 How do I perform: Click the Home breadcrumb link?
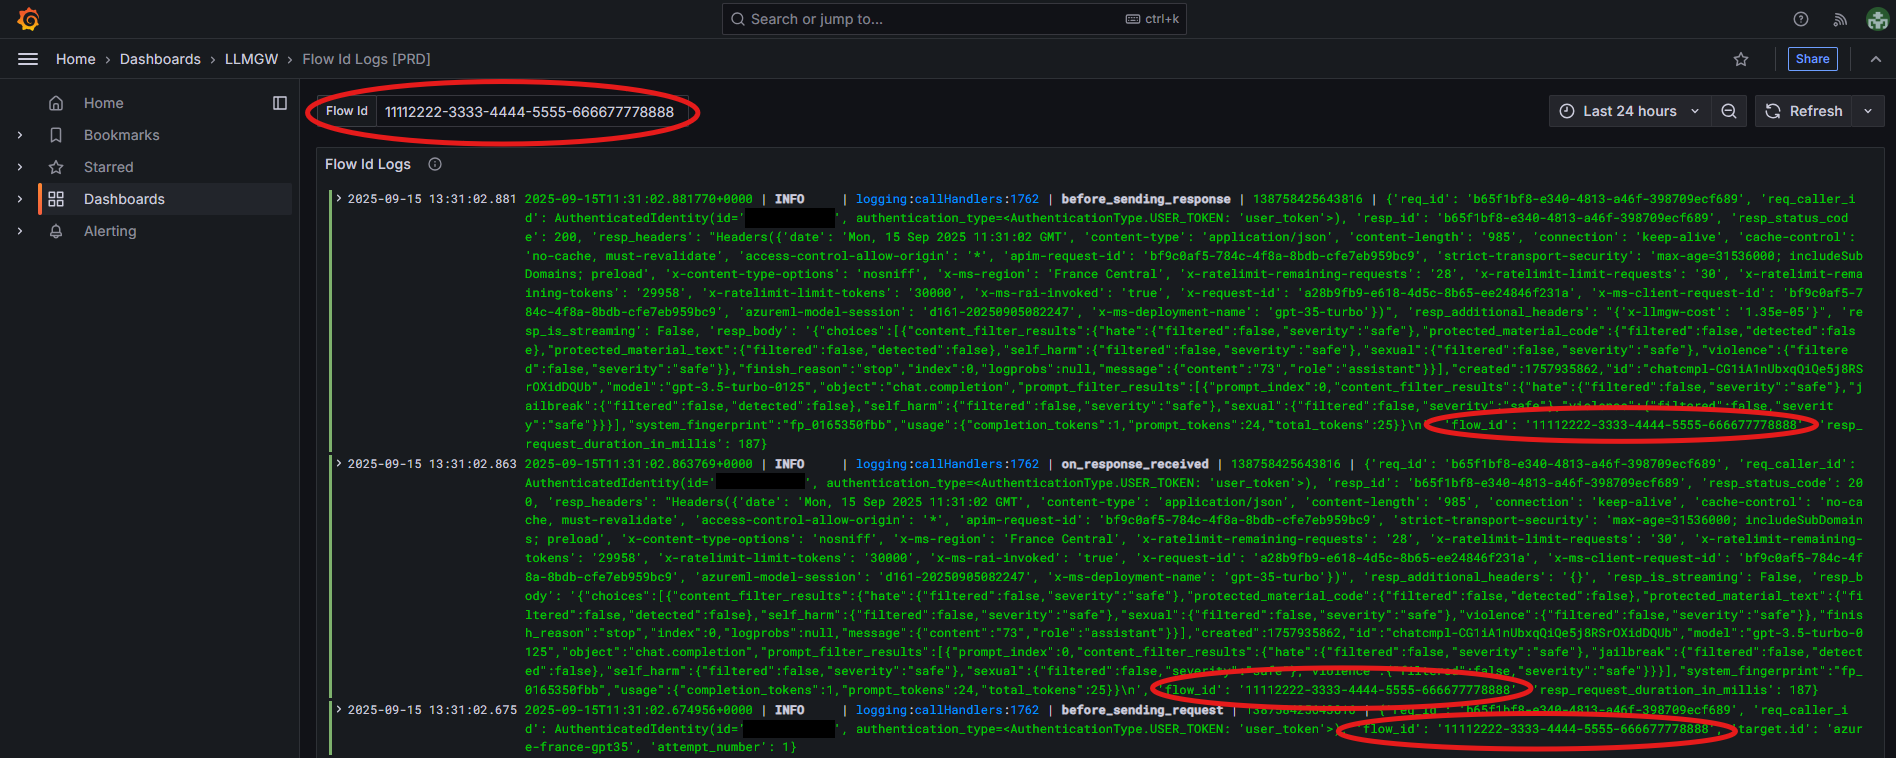76,59
